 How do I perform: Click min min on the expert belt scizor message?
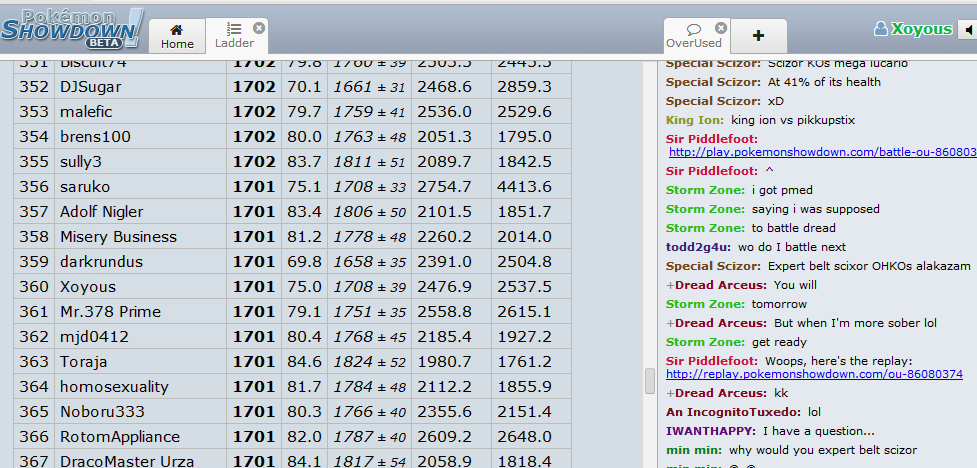click(692, 450)
